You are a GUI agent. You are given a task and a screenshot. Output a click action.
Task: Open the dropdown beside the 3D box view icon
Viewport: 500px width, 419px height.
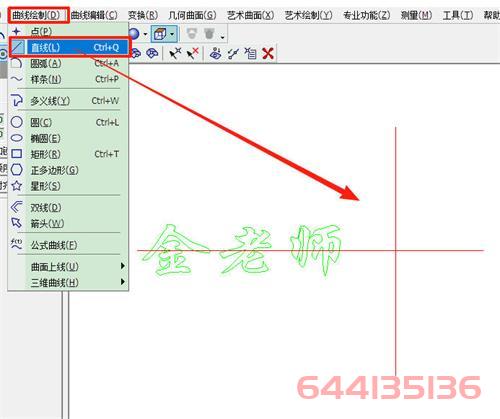coord(172,34)
